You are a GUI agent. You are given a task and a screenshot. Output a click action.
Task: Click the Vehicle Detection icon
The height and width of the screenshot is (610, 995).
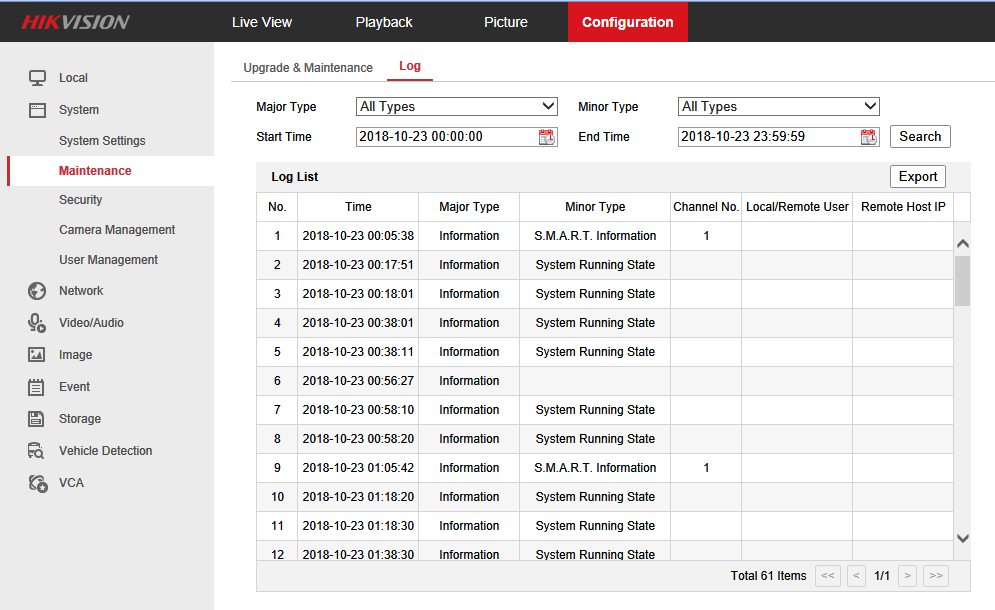[37, 451]
